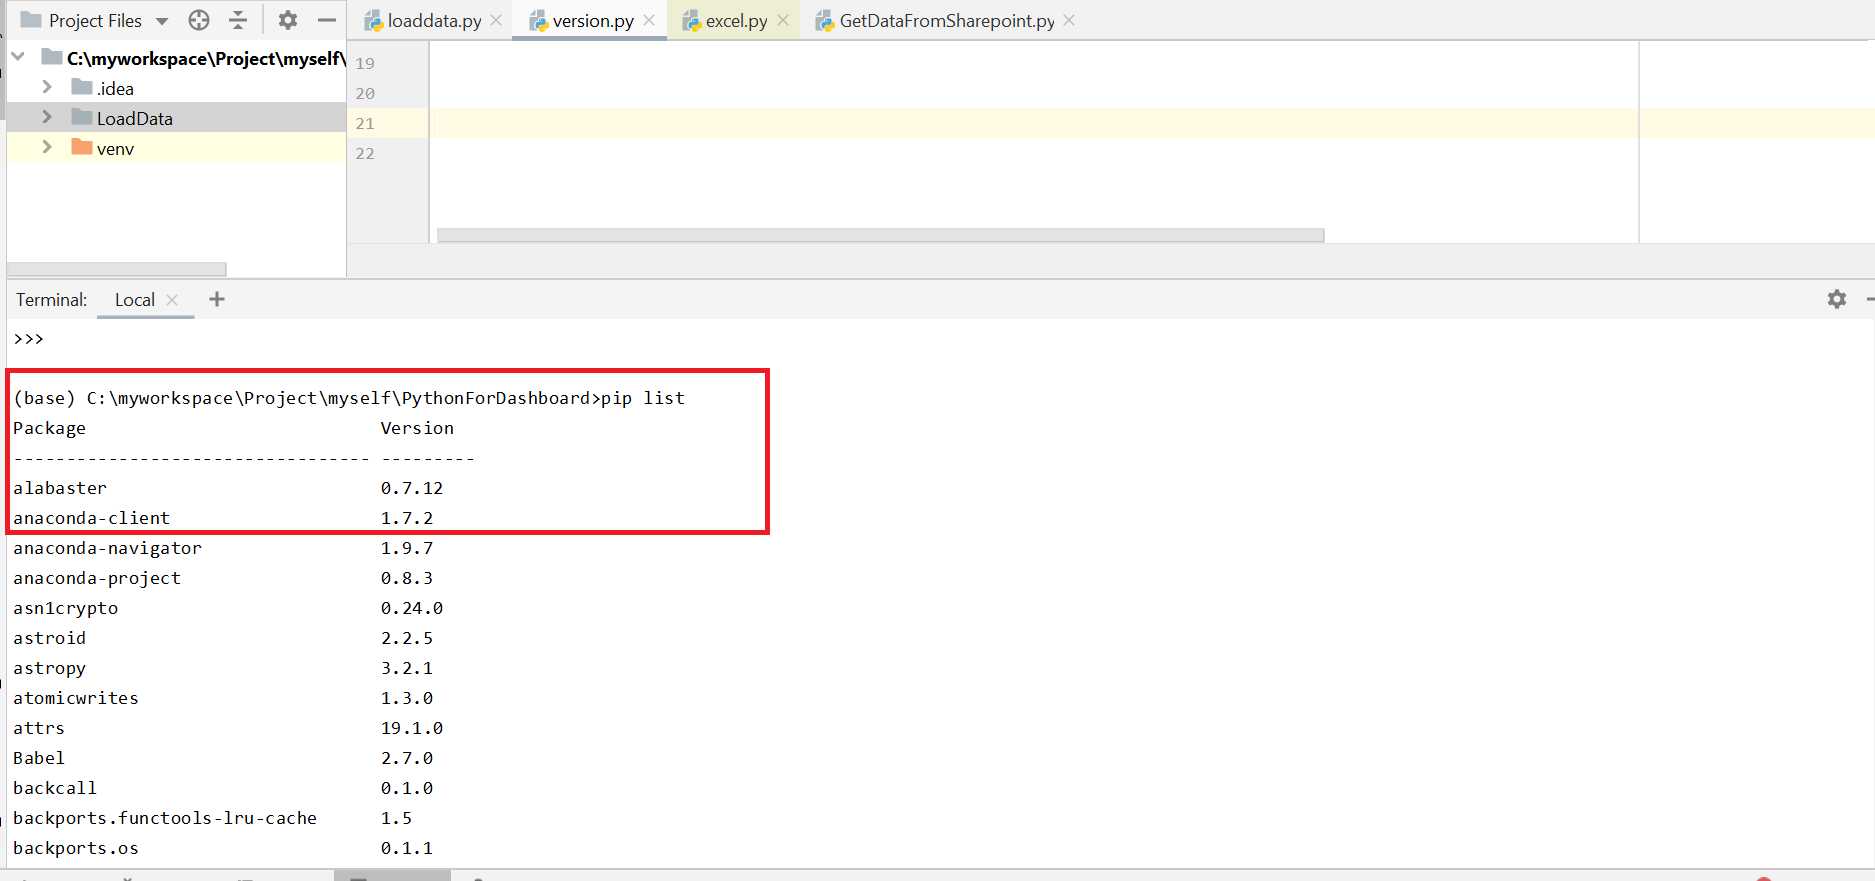Screen dimensions: 1875x881
Task: Add a new terminal session with plus
Action: [217, 299]
